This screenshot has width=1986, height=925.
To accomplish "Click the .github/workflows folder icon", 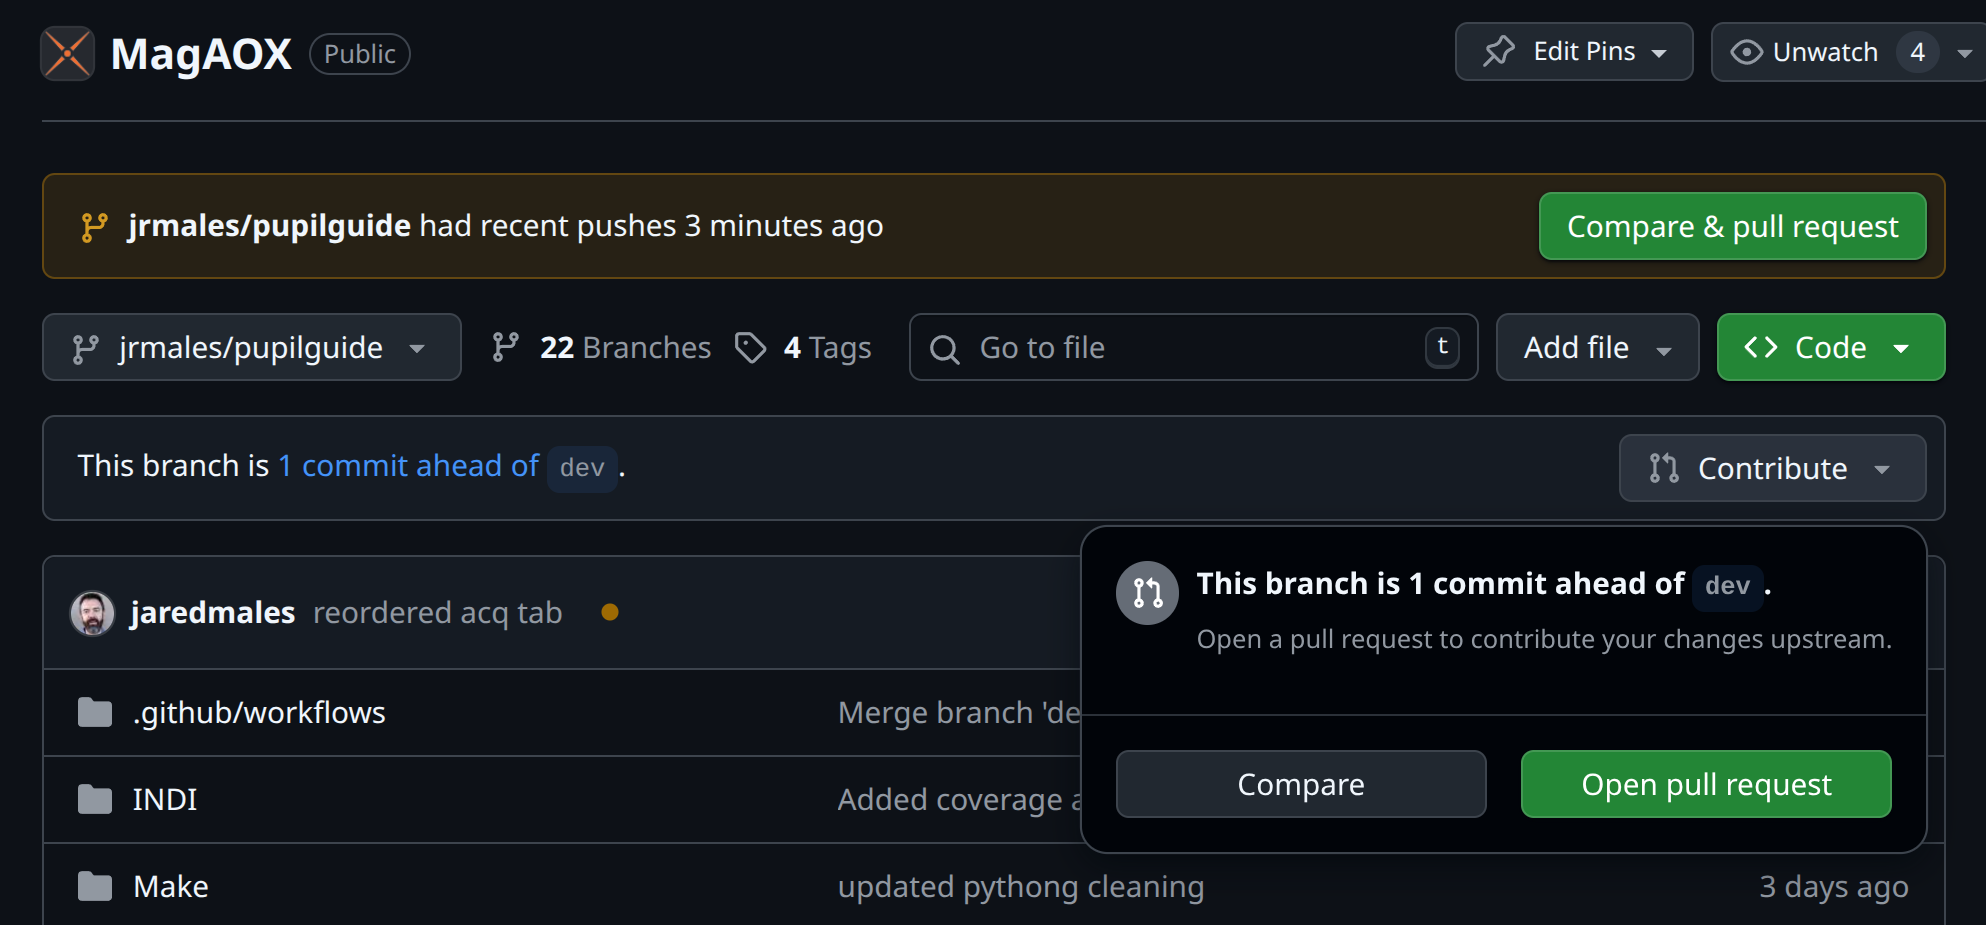I will pyautogui.click(x=95, y=713).
